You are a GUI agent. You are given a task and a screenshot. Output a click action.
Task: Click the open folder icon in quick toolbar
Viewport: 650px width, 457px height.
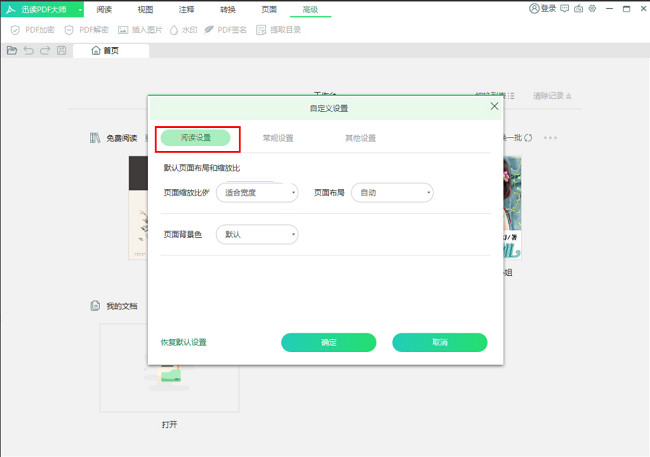tap(12, 50)
